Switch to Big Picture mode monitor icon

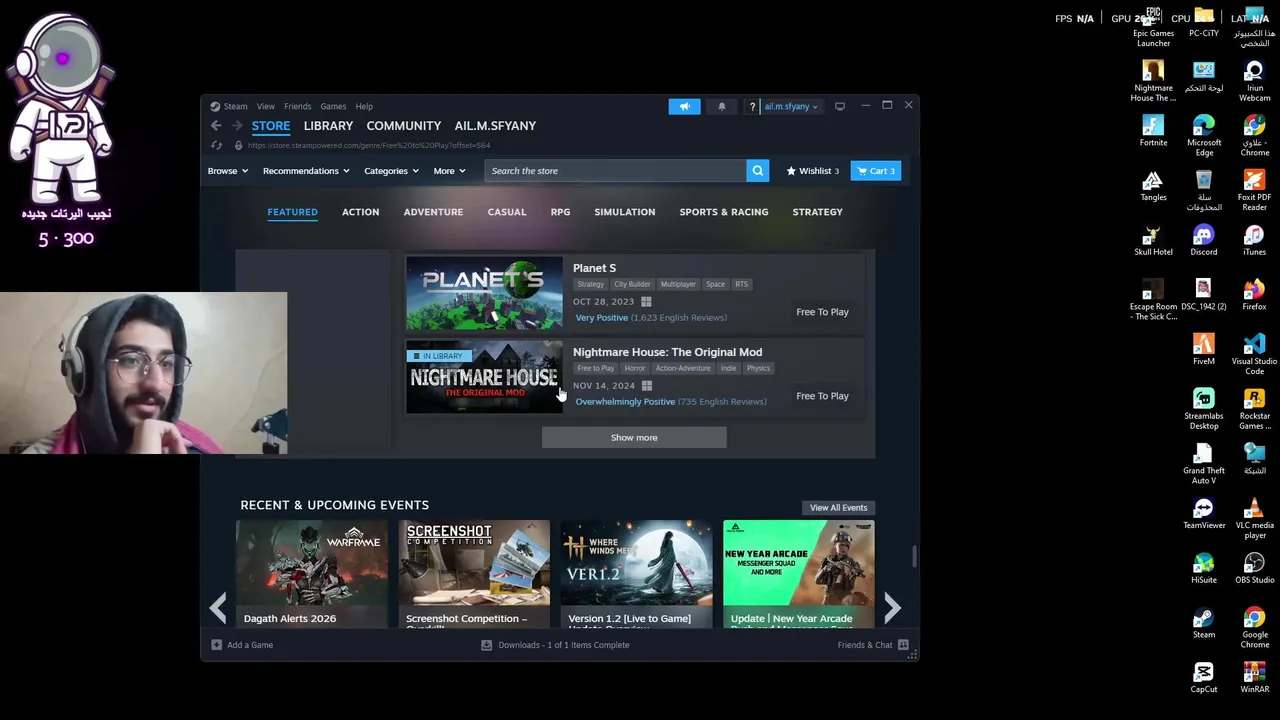pos(840,106)
